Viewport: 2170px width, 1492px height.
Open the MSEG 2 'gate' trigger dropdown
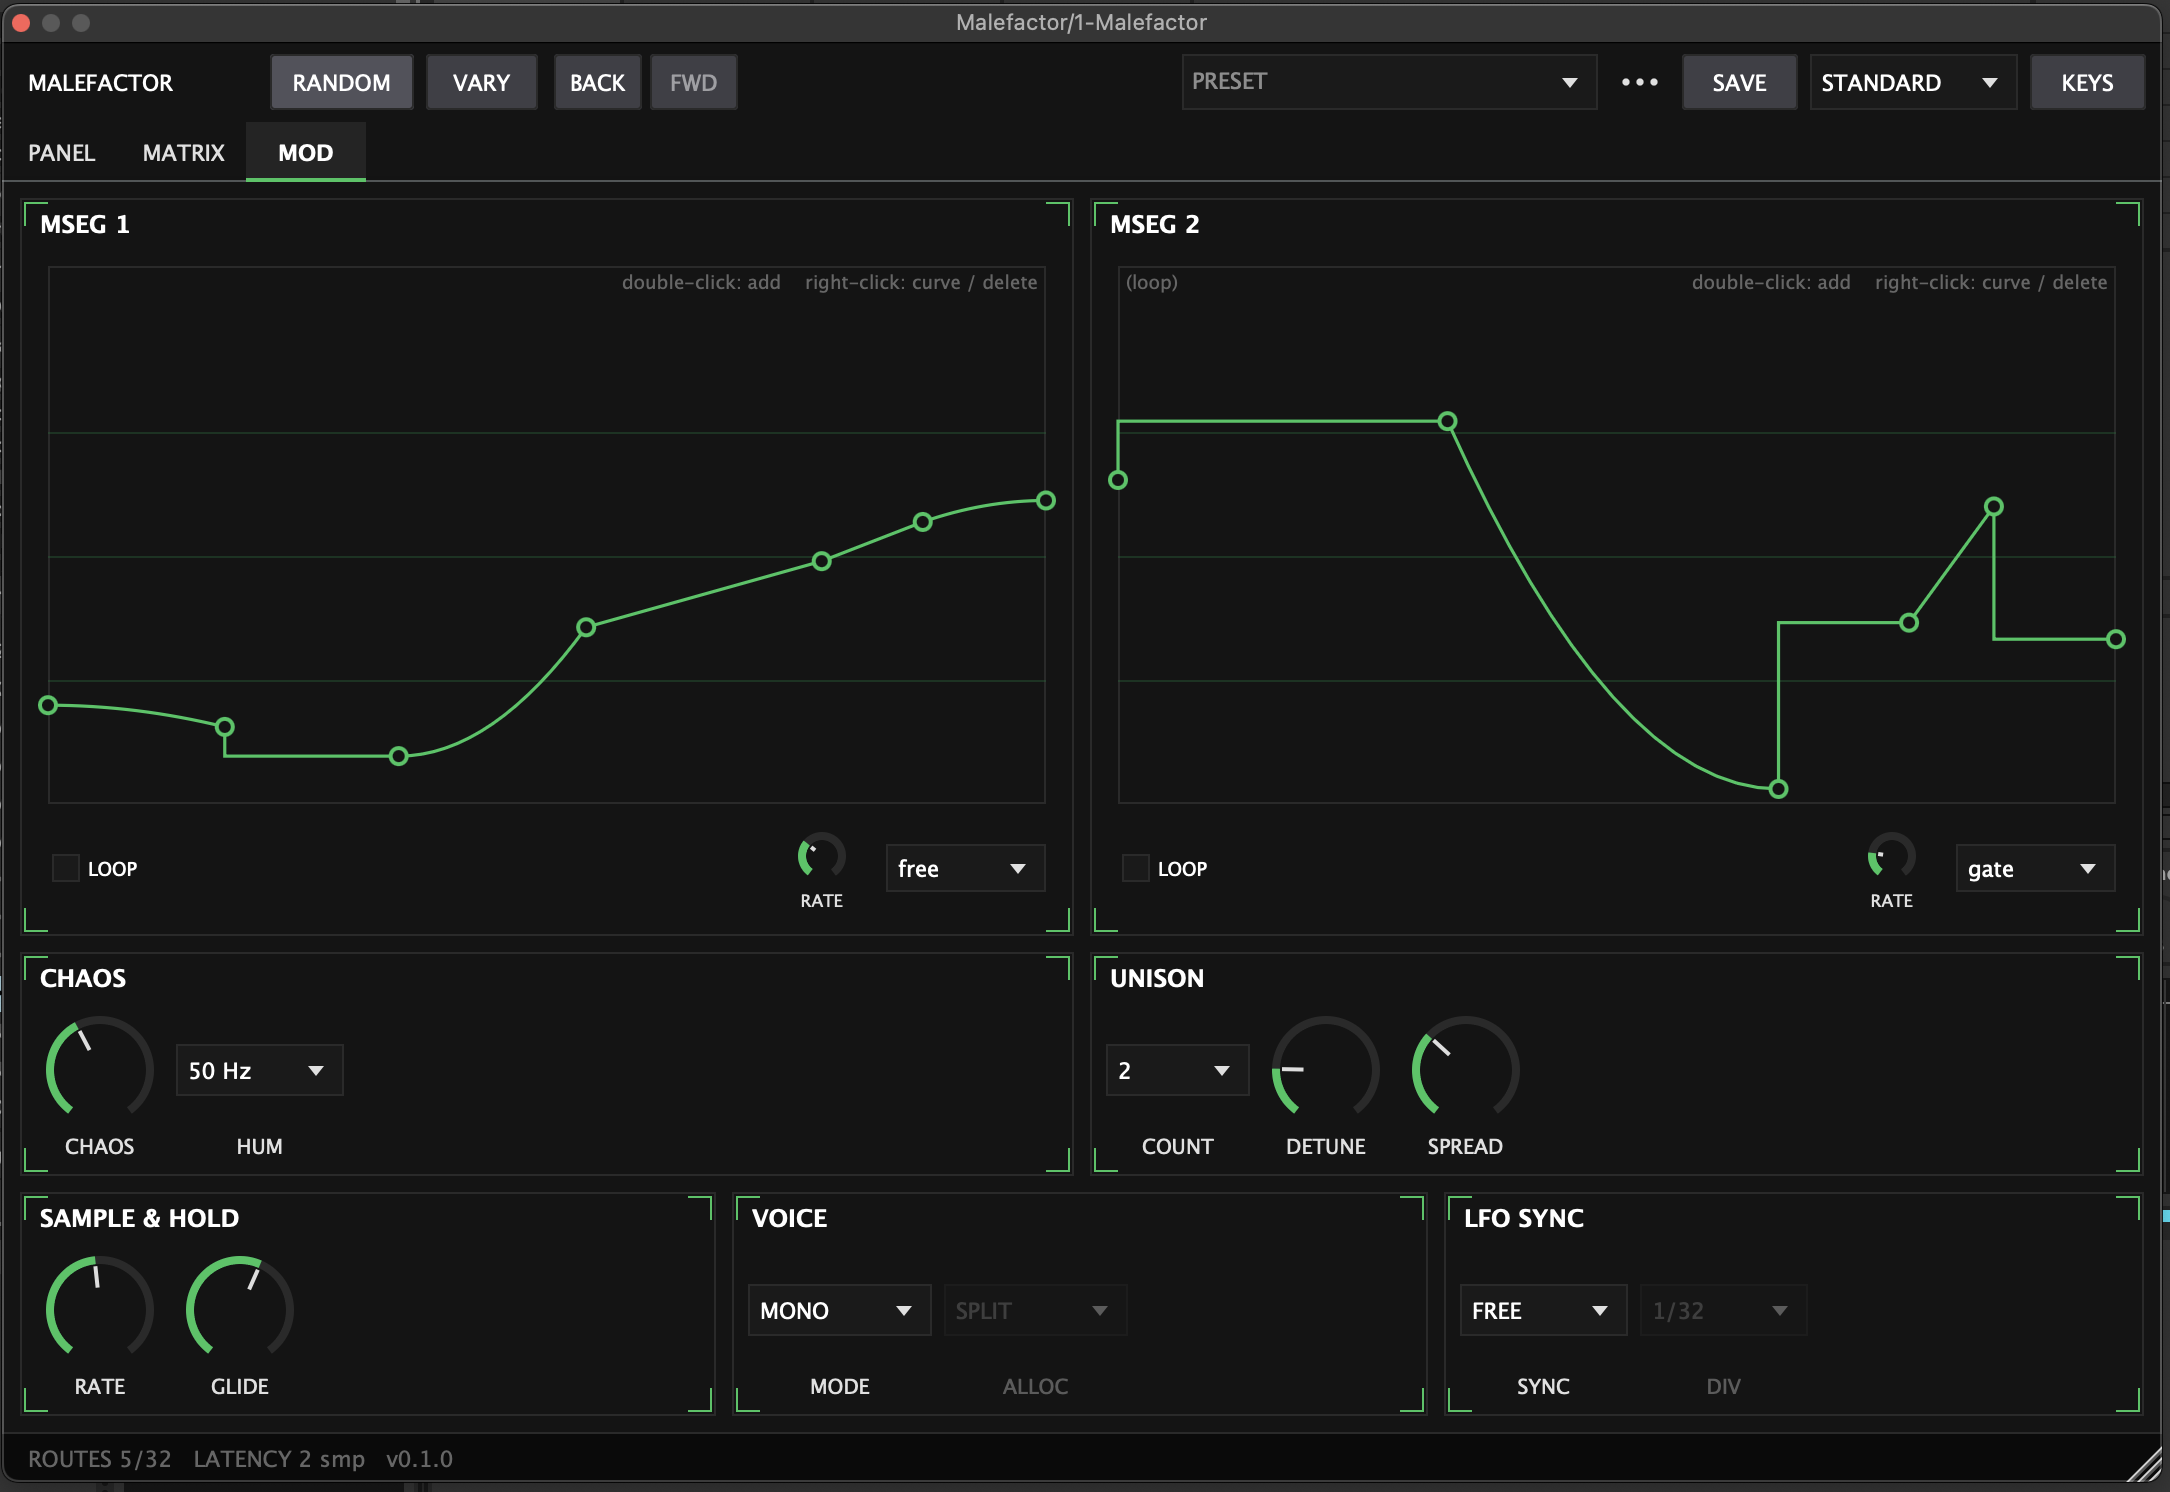[2035, 868]
